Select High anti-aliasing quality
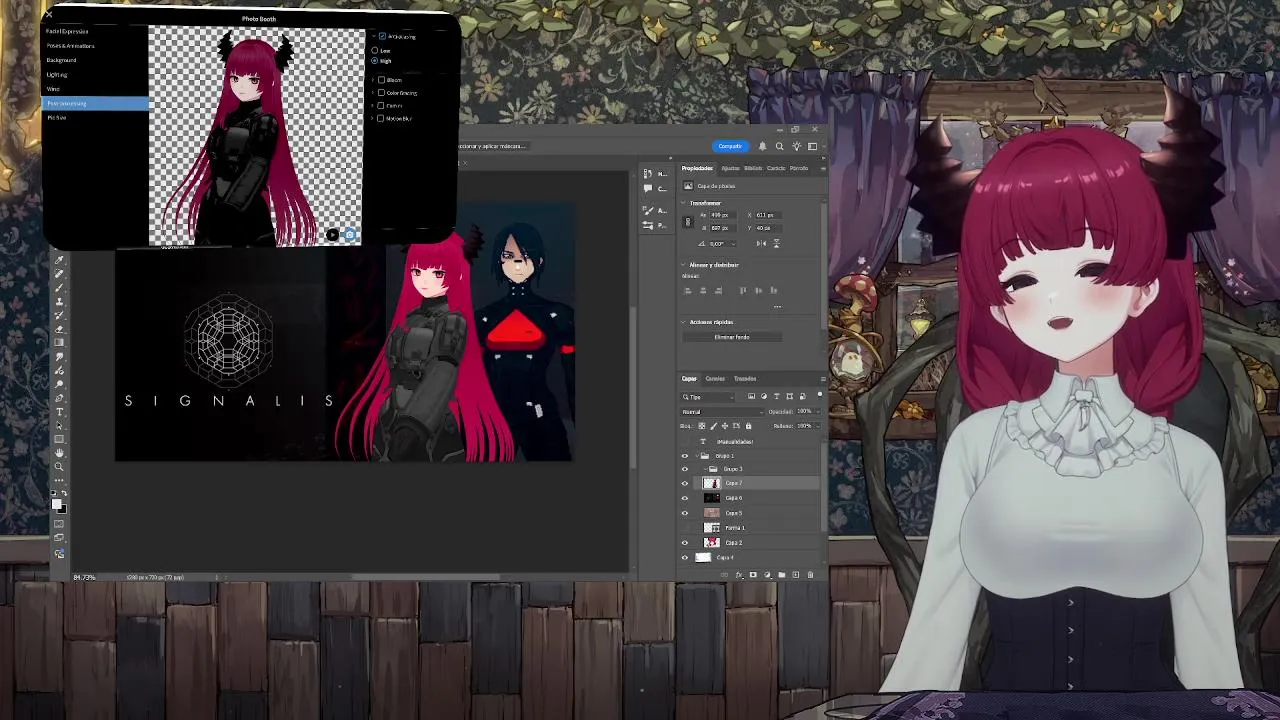The height and width of the screenshot is (720, 1280). pos(375,61)
